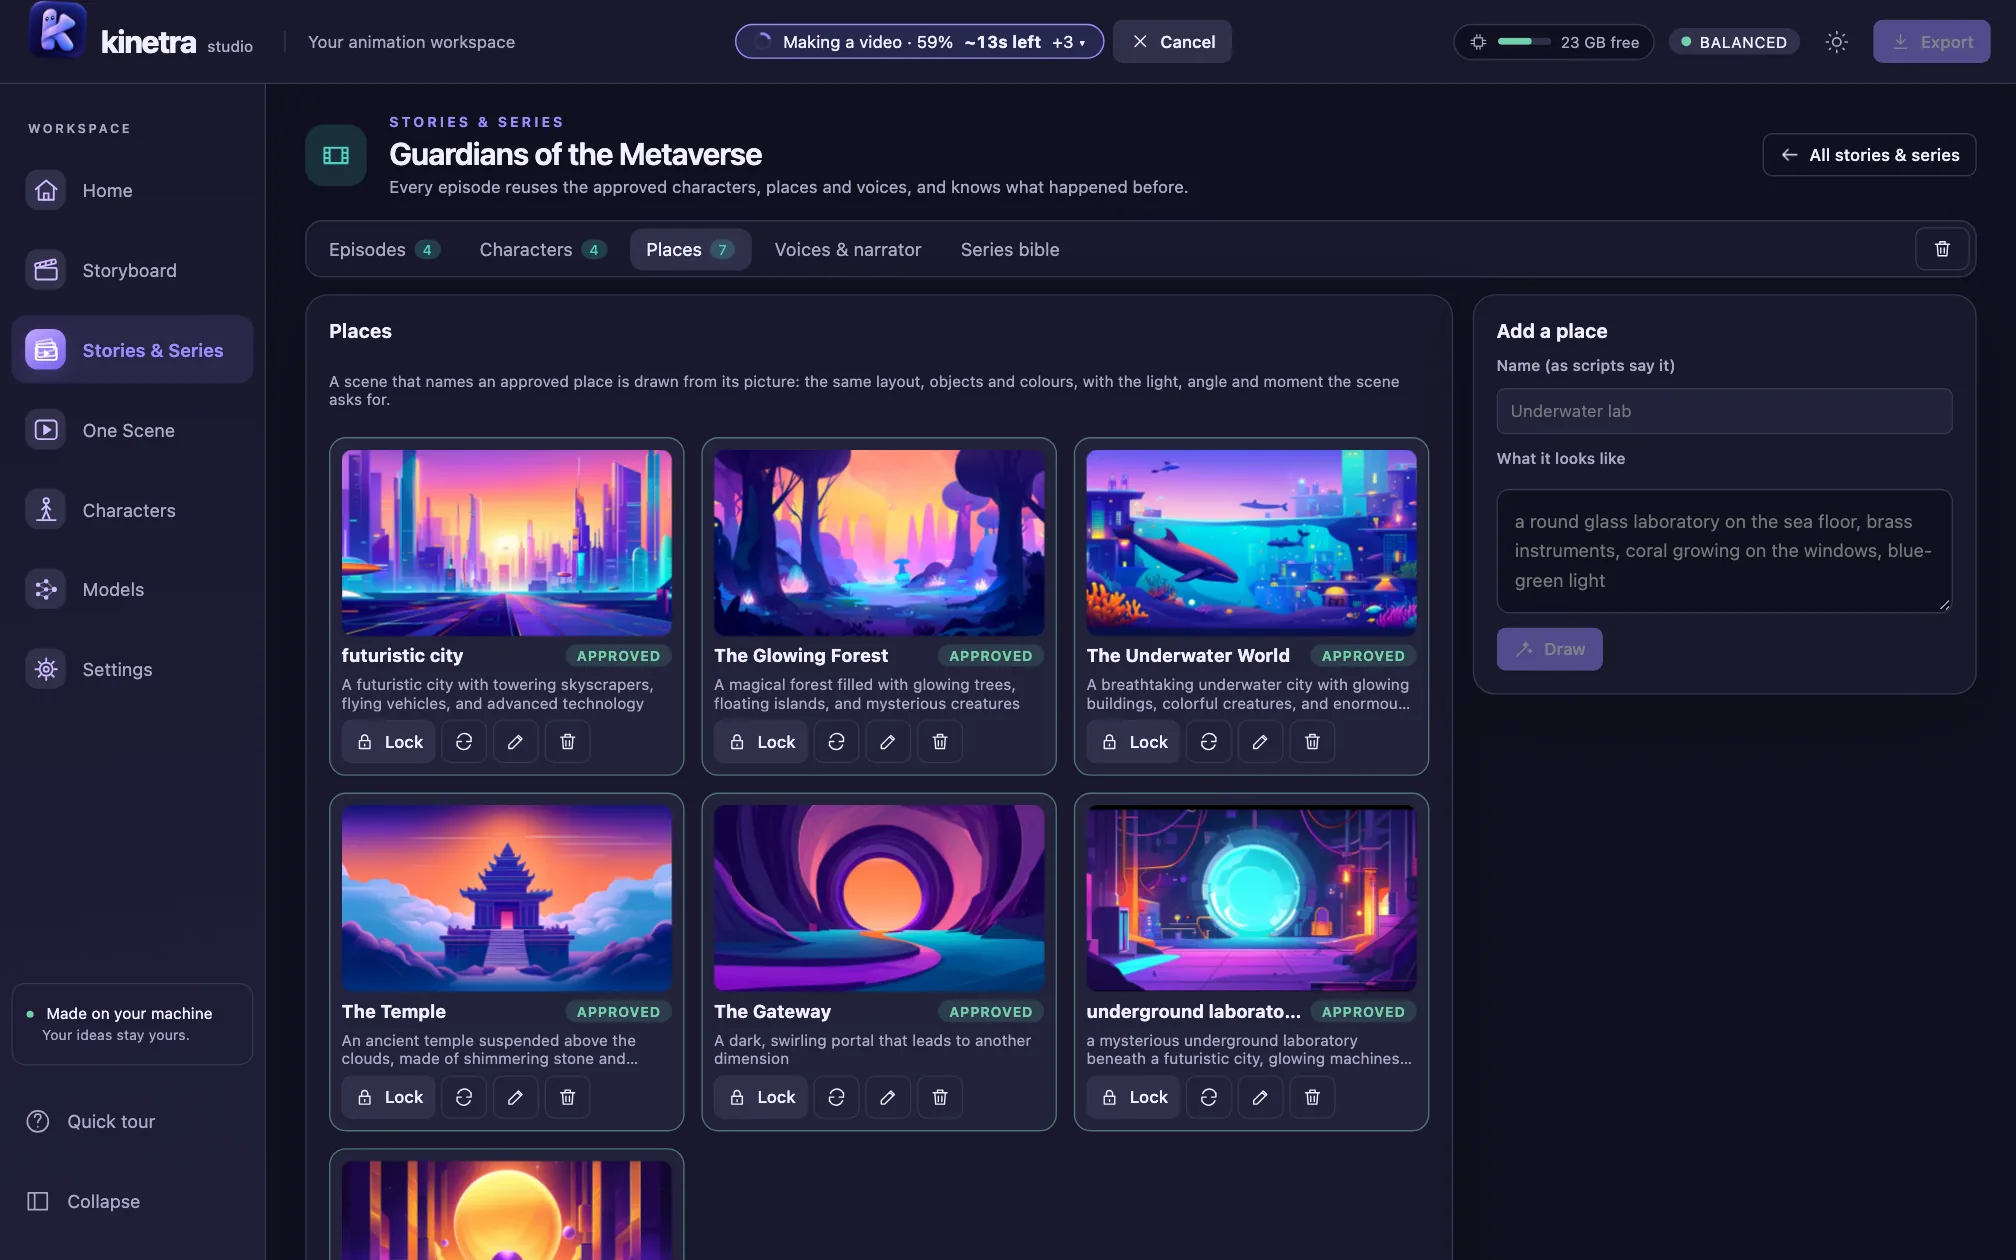Lock The Underwater World place
The width and height of the screenshot is (2016, 1260).
click(x=1134, y=742)
